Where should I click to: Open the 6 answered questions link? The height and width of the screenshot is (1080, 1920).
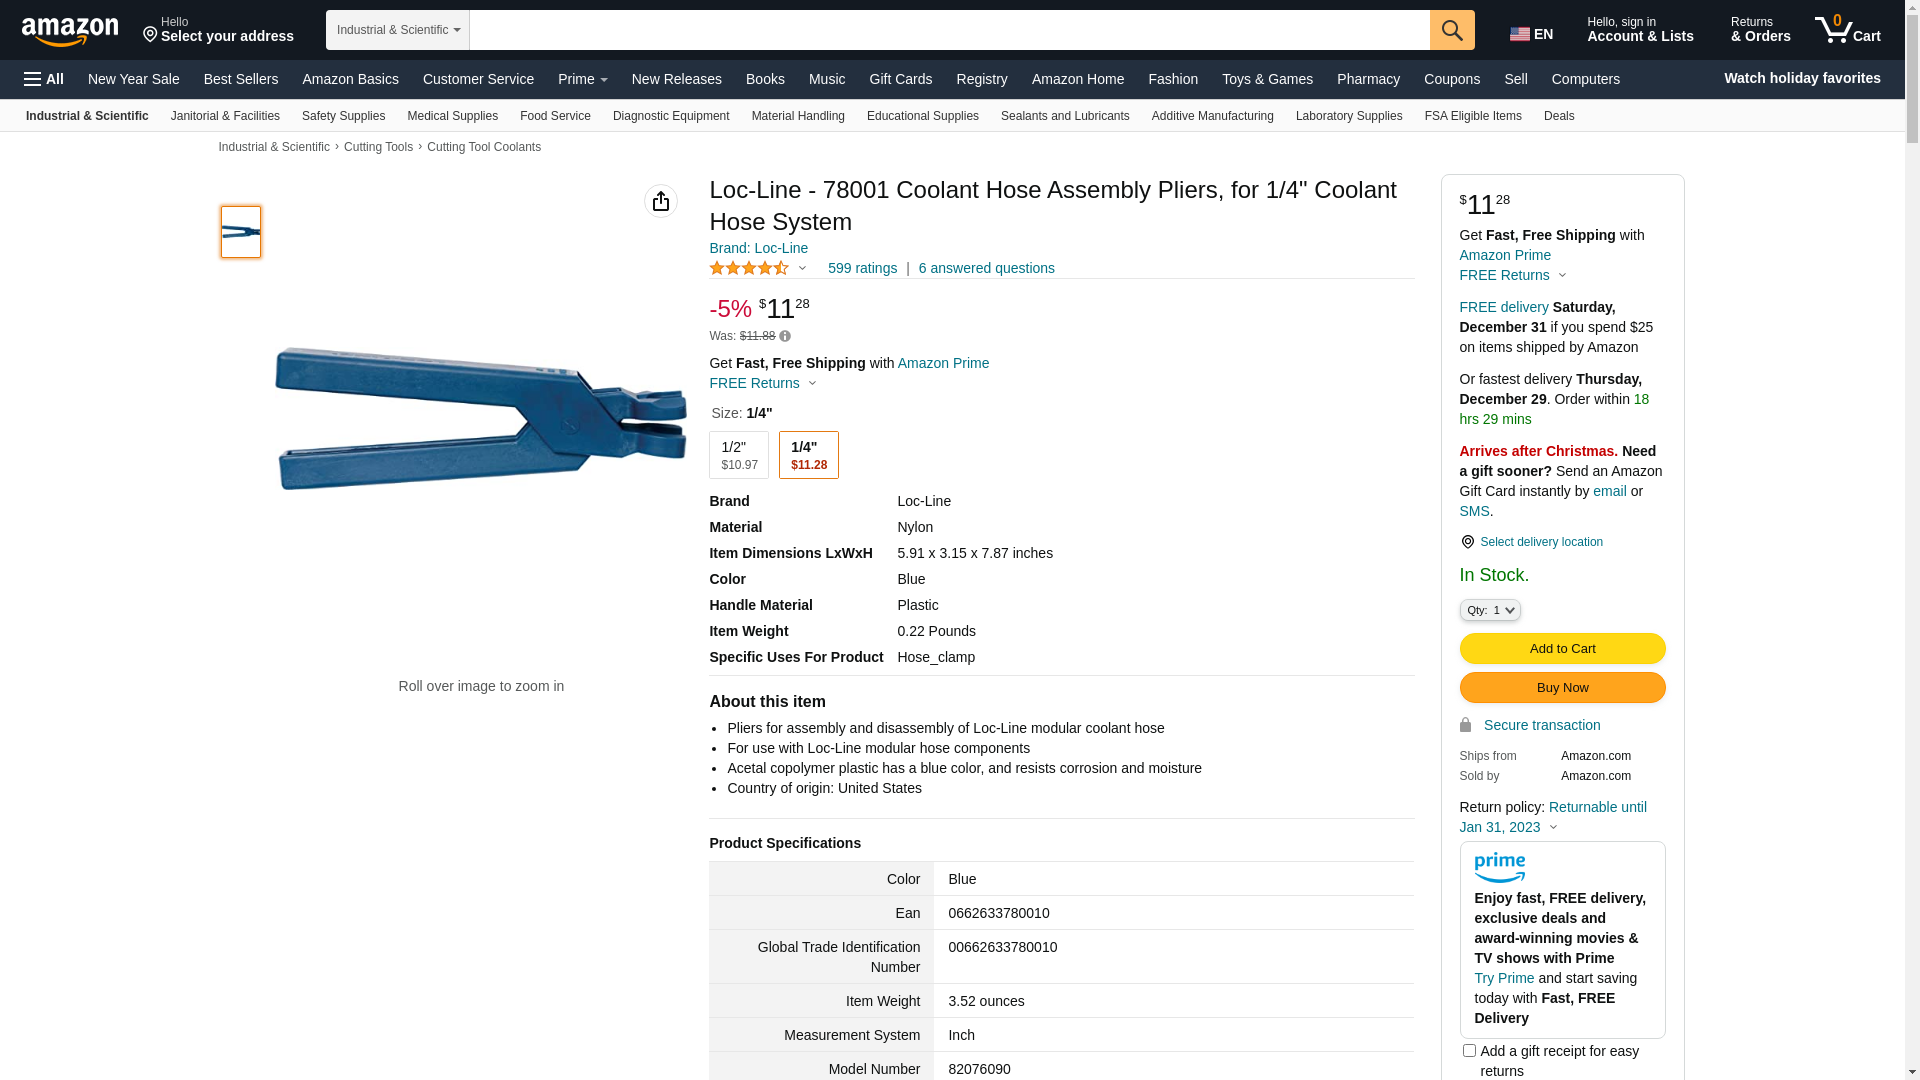986,268
